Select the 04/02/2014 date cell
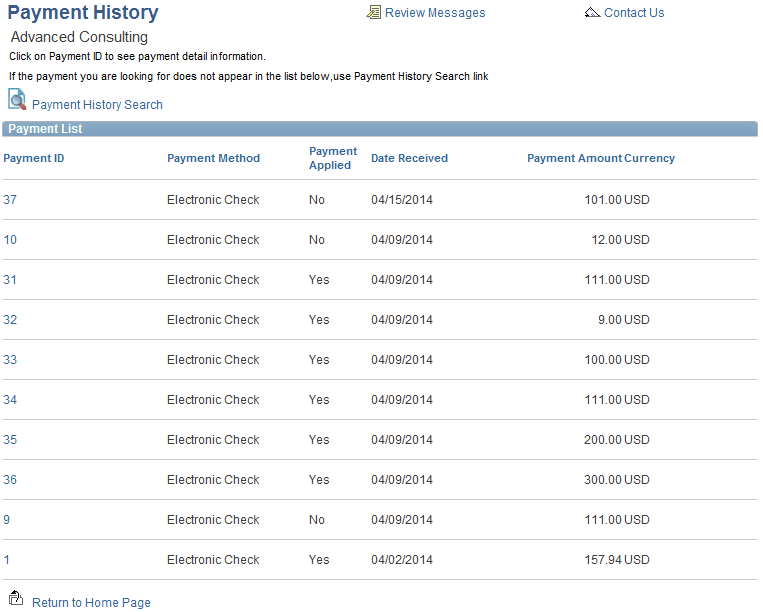Screen dimensions: 763x612 tap(402, 559)
